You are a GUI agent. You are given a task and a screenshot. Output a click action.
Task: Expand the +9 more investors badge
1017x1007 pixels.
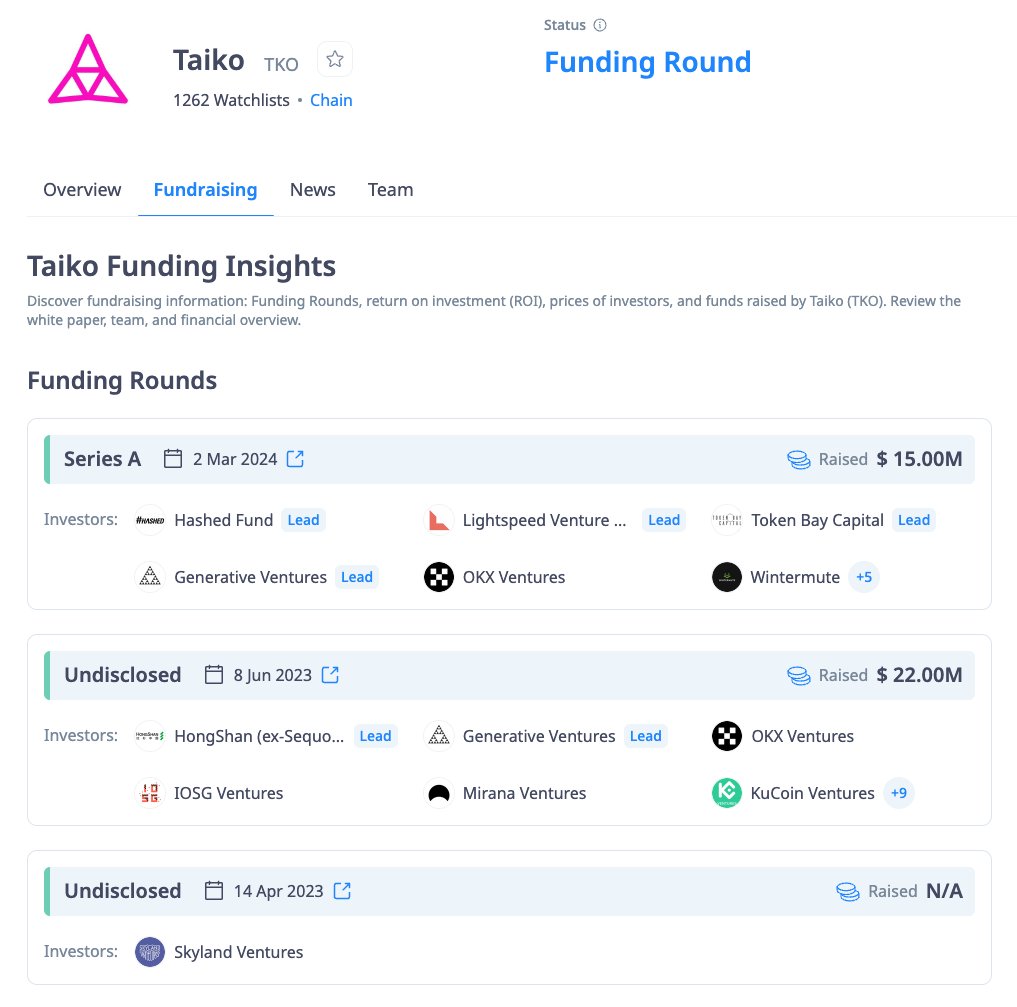click(x=899, y=793)
